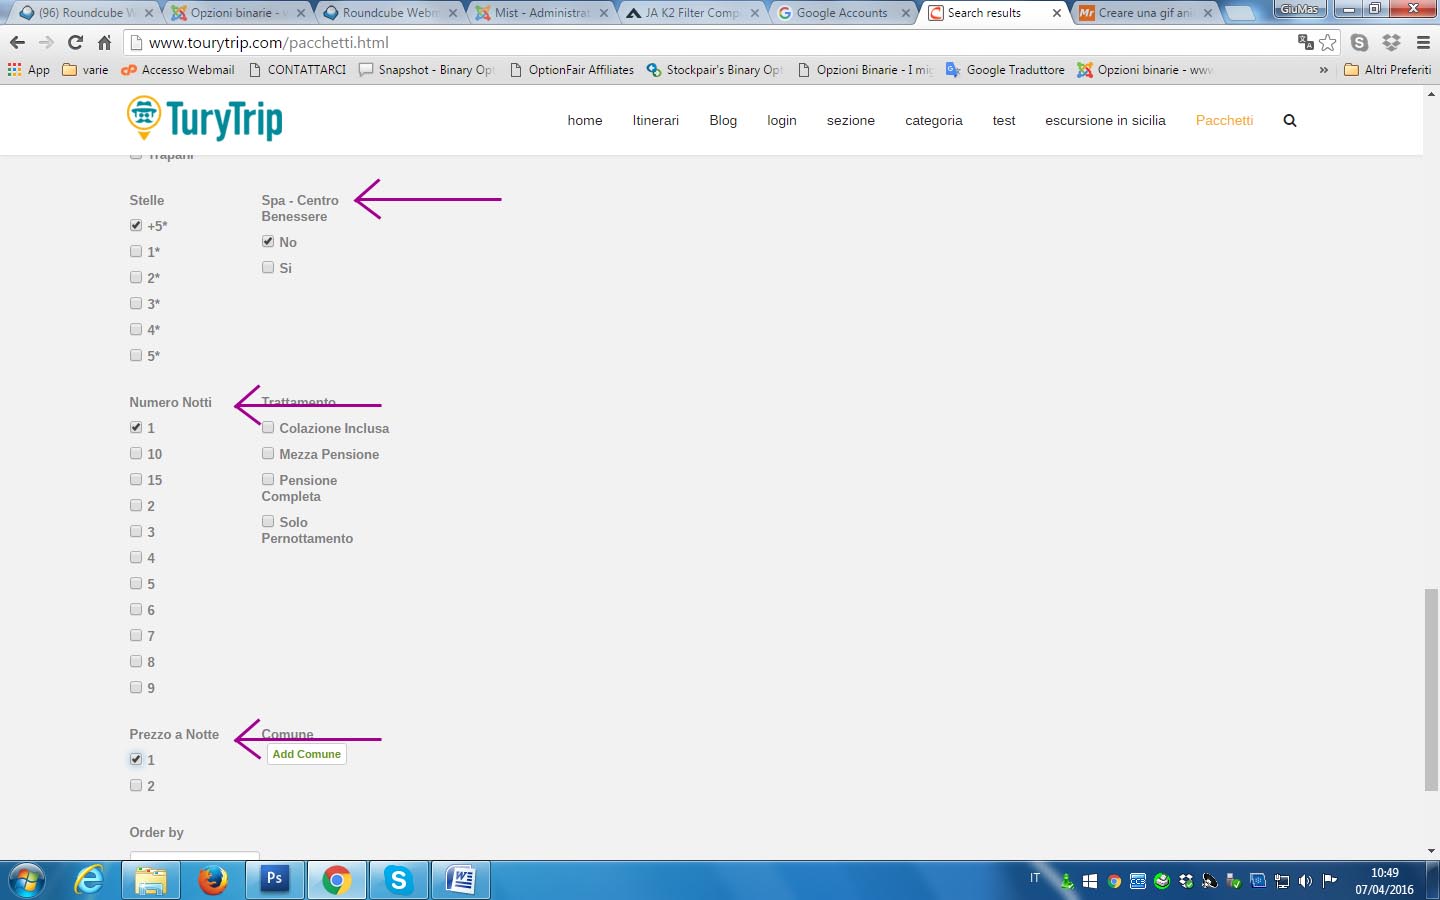Image resolution: width=1440 pixels, height=900 pixels.
Task: Open the OptionFair Affiliates bookmark
Action: click(571, 70)
